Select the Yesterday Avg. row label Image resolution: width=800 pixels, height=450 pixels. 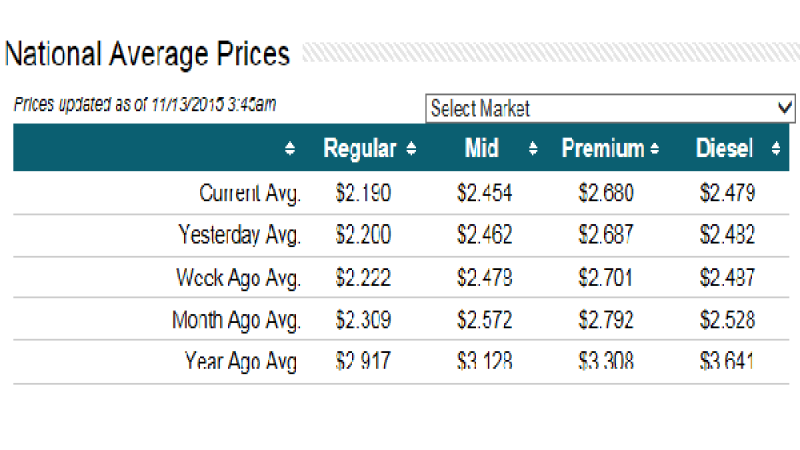pos(239,235)
